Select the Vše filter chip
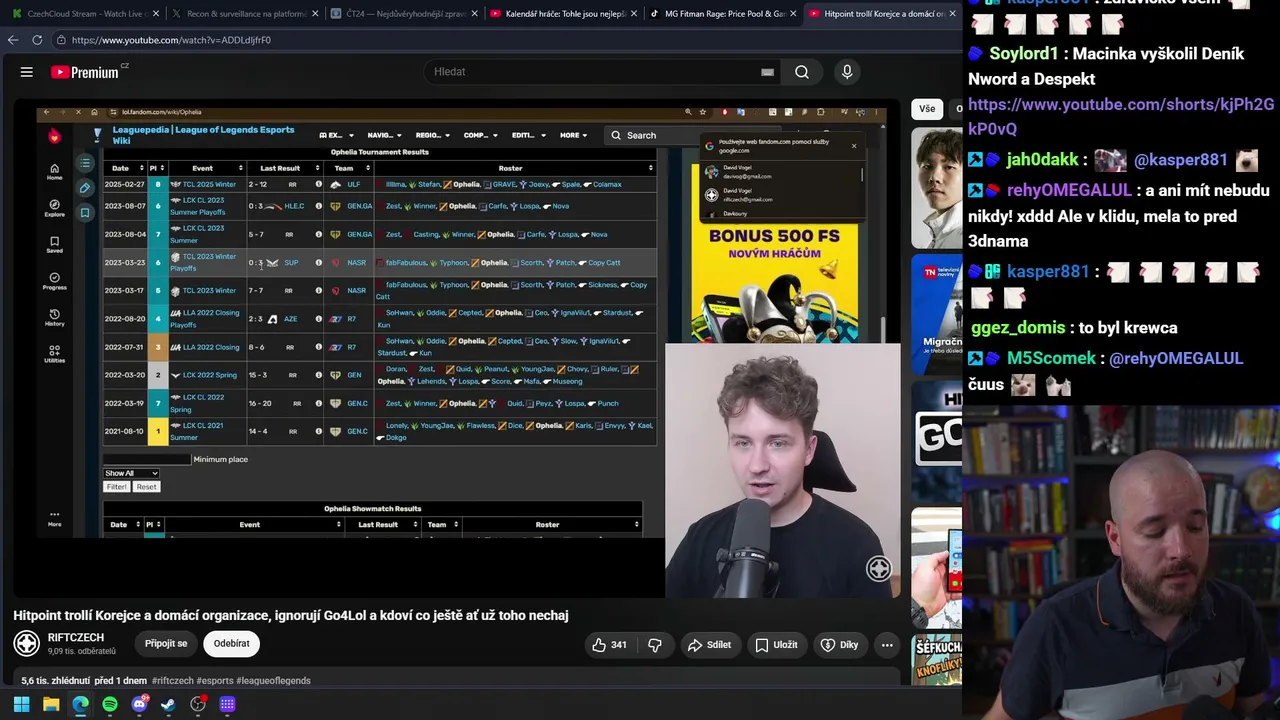 click(927, 109)
